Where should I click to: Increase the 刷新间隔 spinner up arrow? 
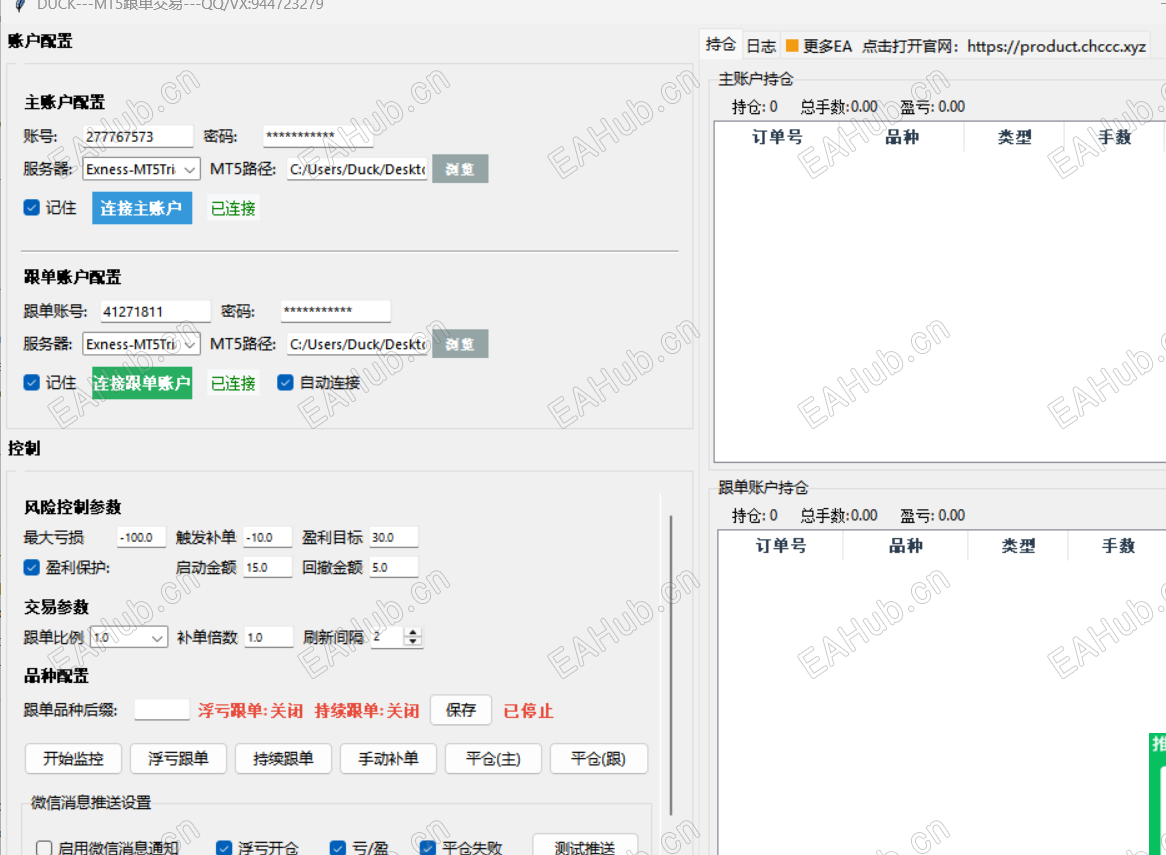pos(413,633)
